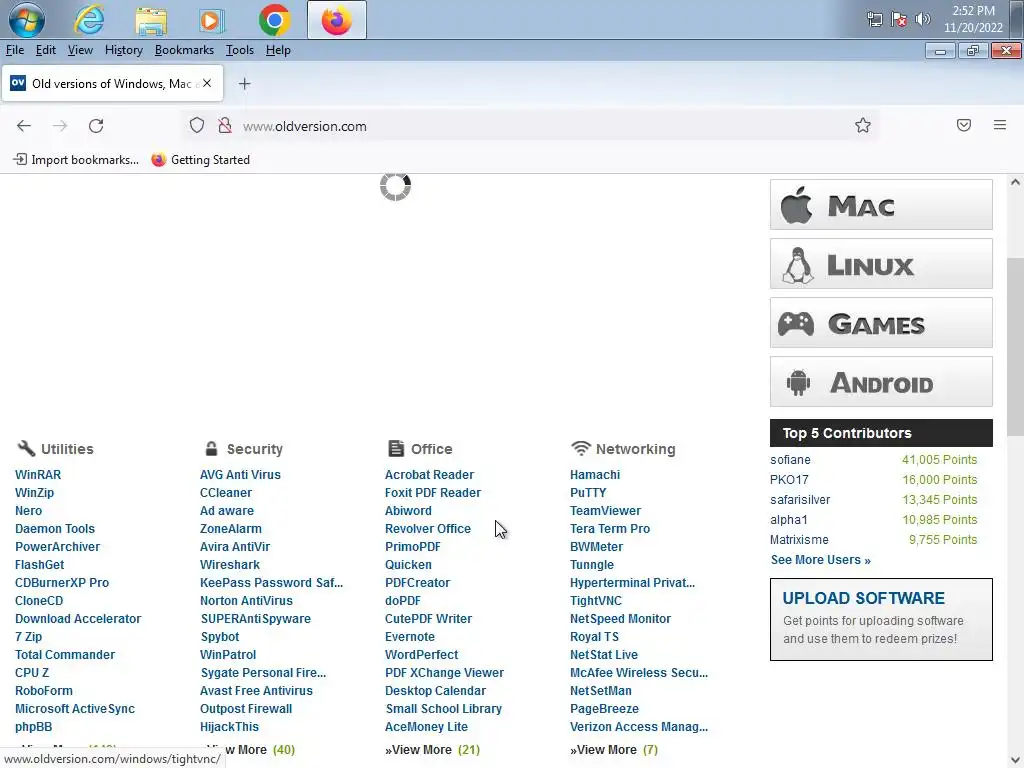This screenshot has height=768, width=1024.
Task: Open the Tools menu
Action: (240, 50)
